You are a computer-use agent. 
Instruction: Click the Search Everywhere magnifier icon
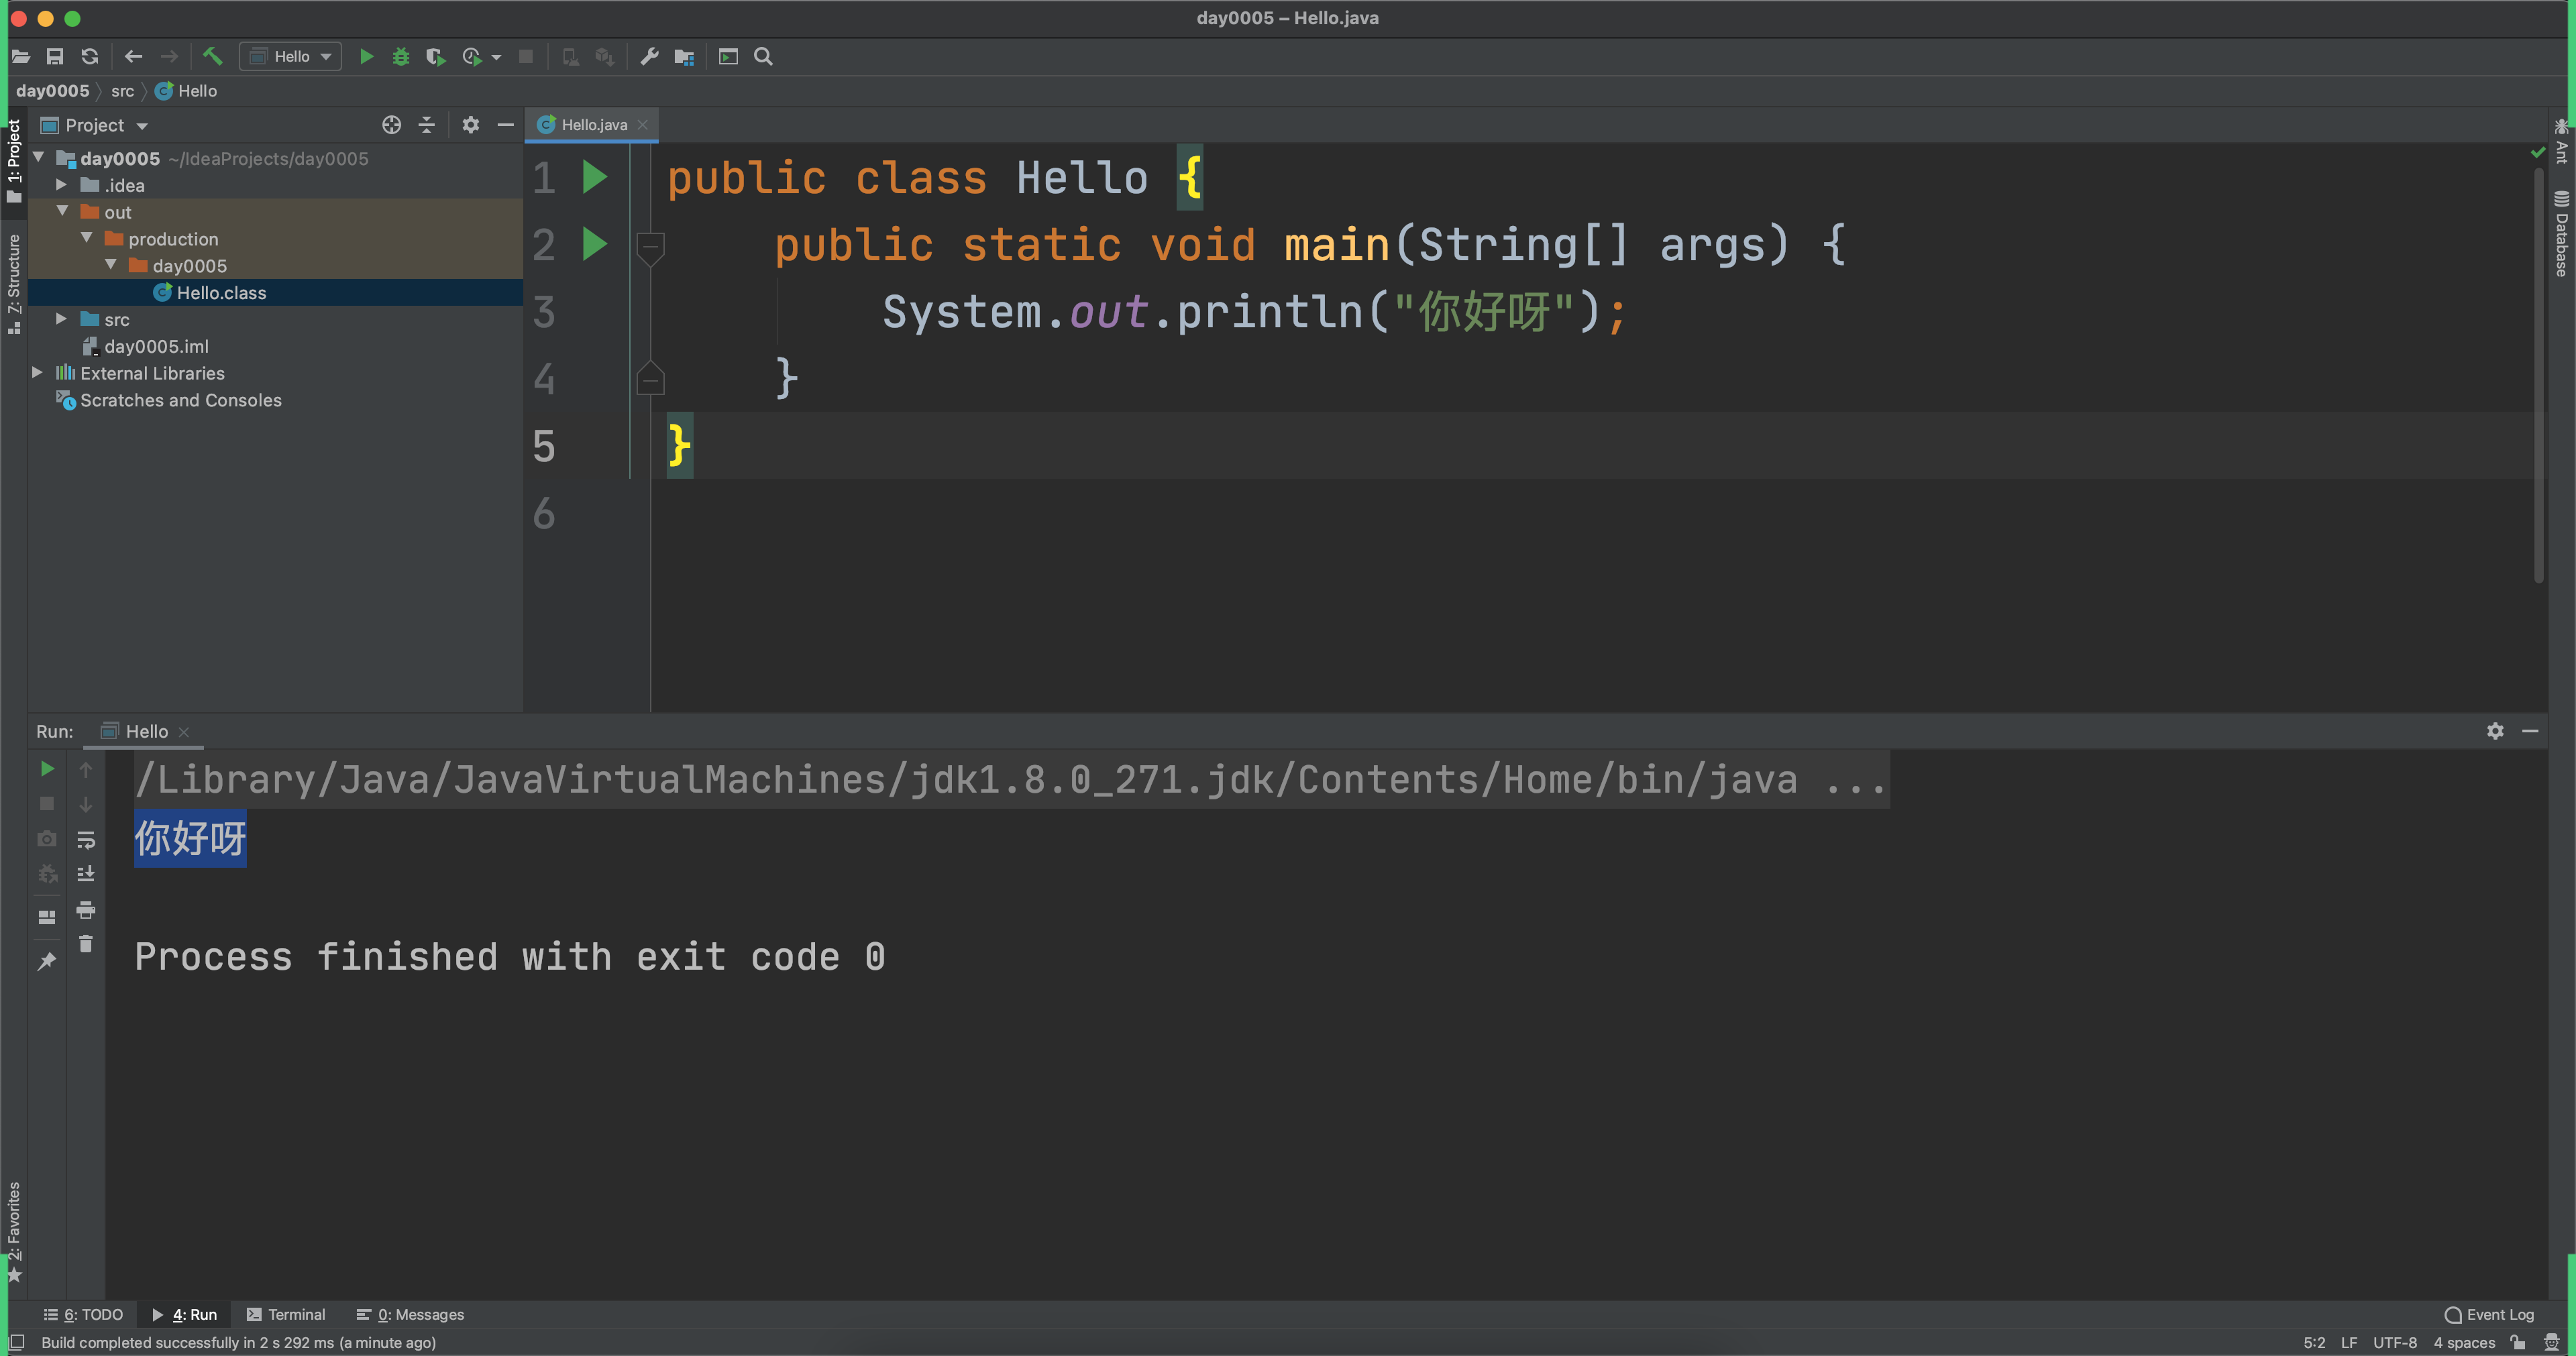[x=763, y=56]
